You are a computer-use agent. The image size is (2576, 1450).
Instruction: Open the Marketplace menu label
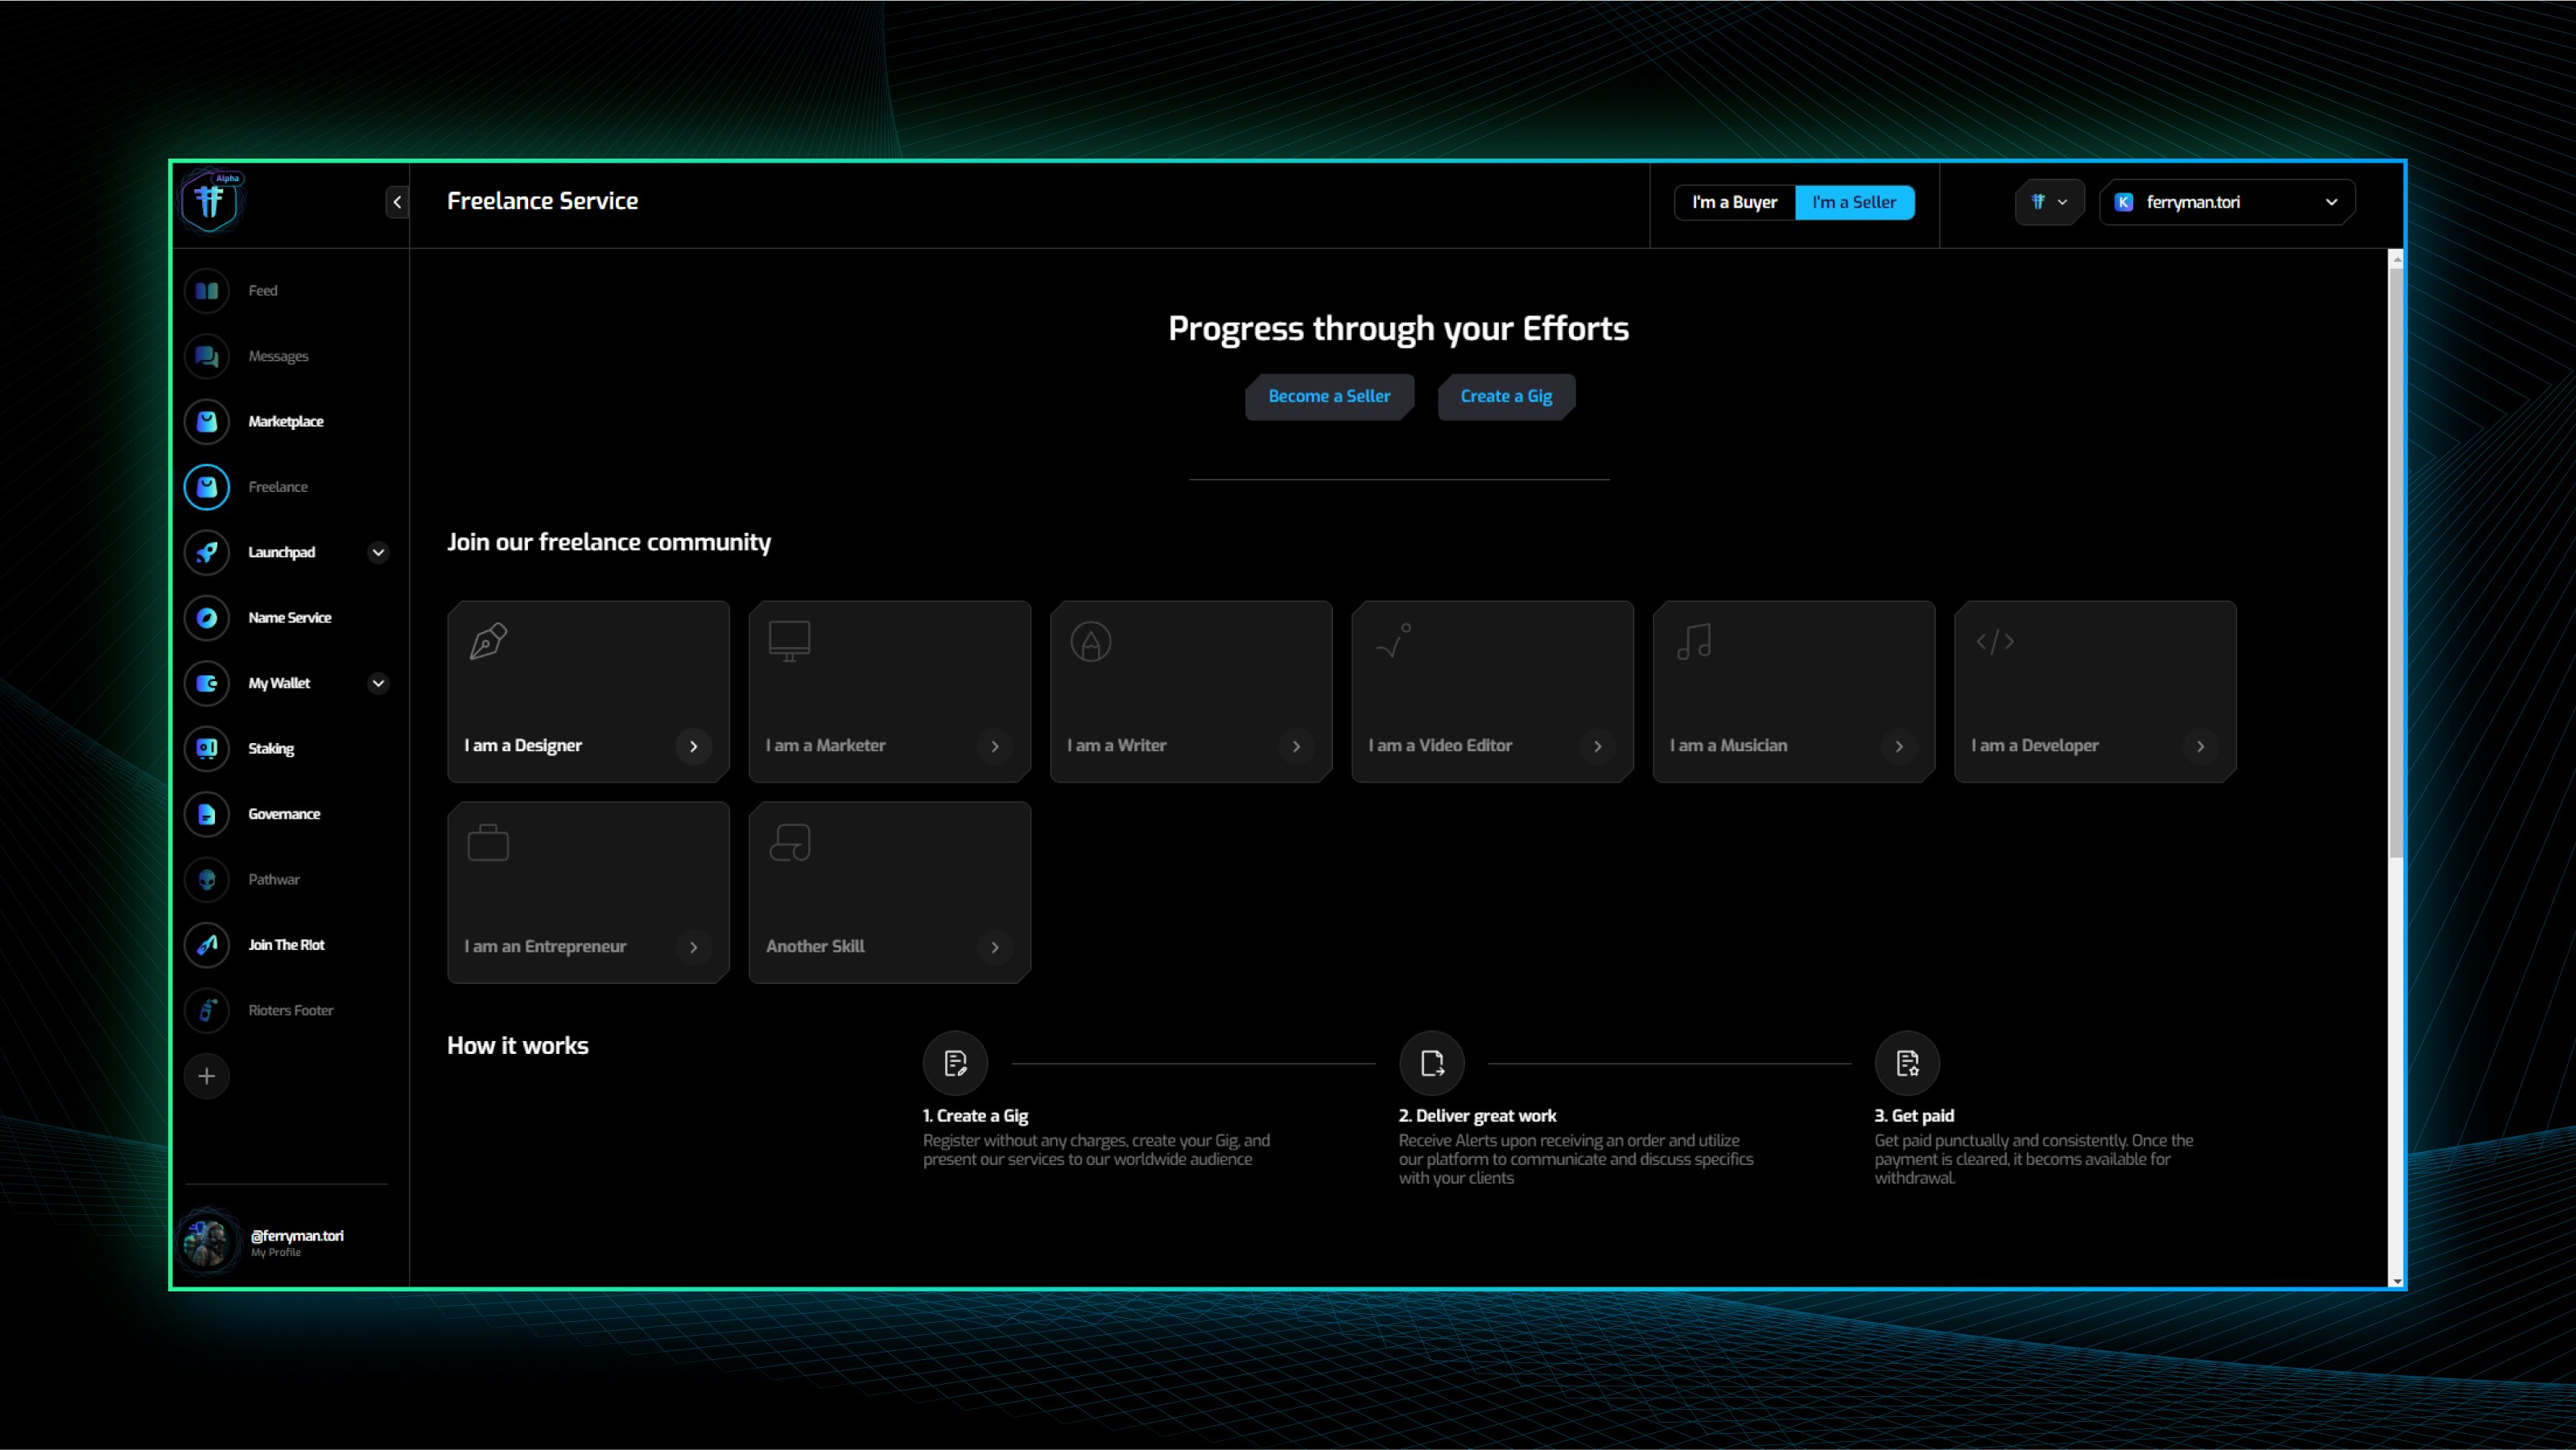(286, 421)
